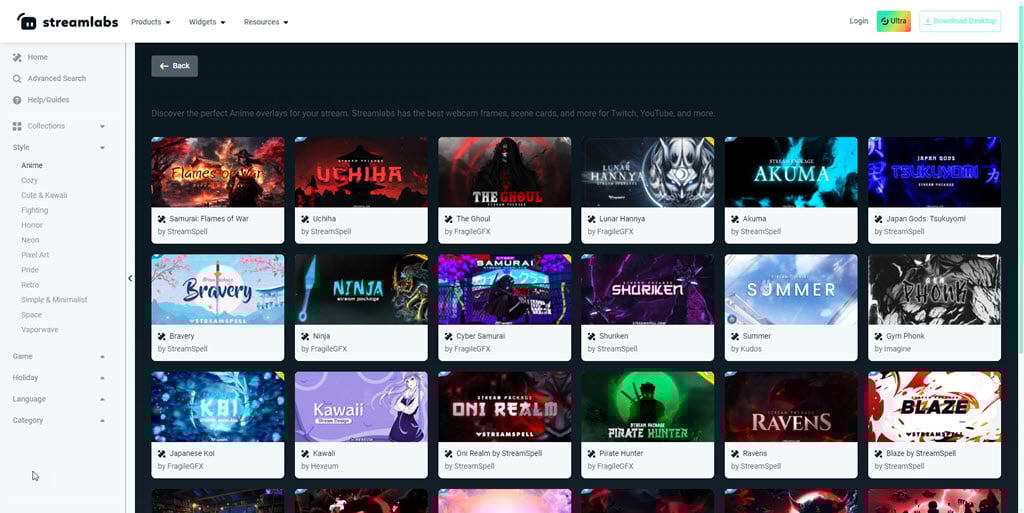Select the Pixel Art style filter
The image size is (1024, 513).
(x=35, y=255)
